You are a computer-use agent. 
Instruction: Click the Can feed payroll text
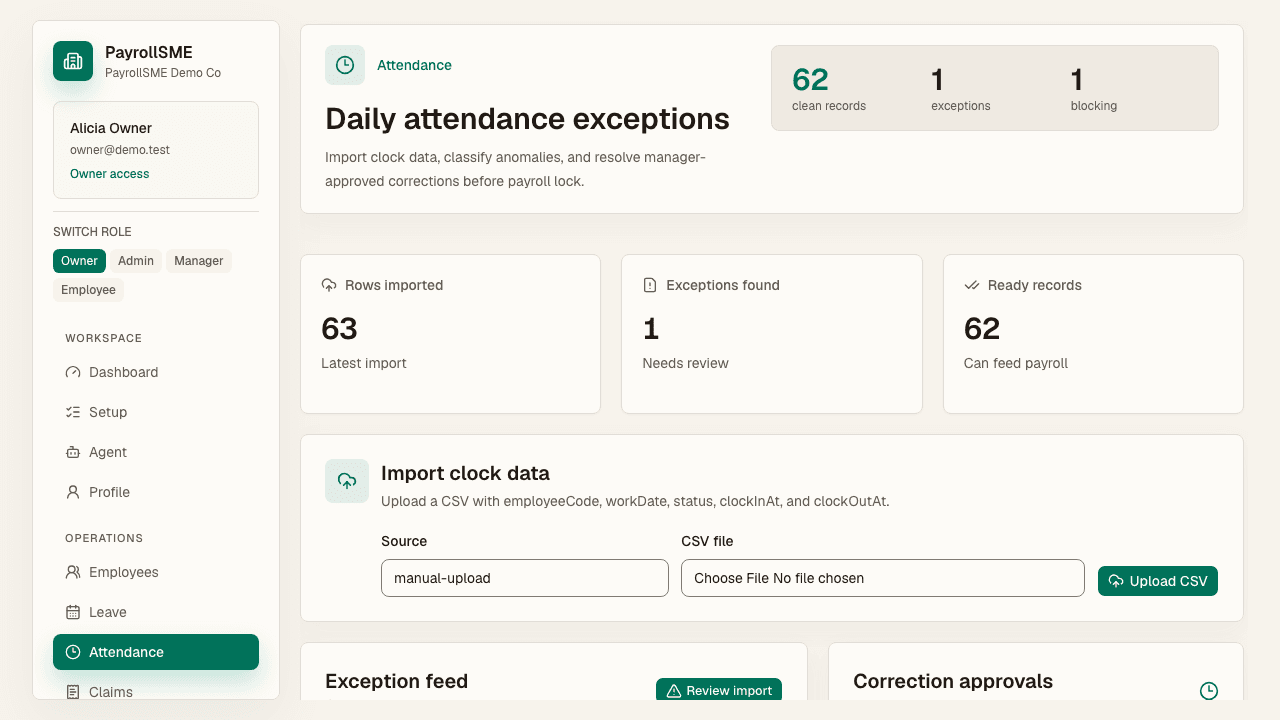pyautogui.click(x=1016, y=363)
